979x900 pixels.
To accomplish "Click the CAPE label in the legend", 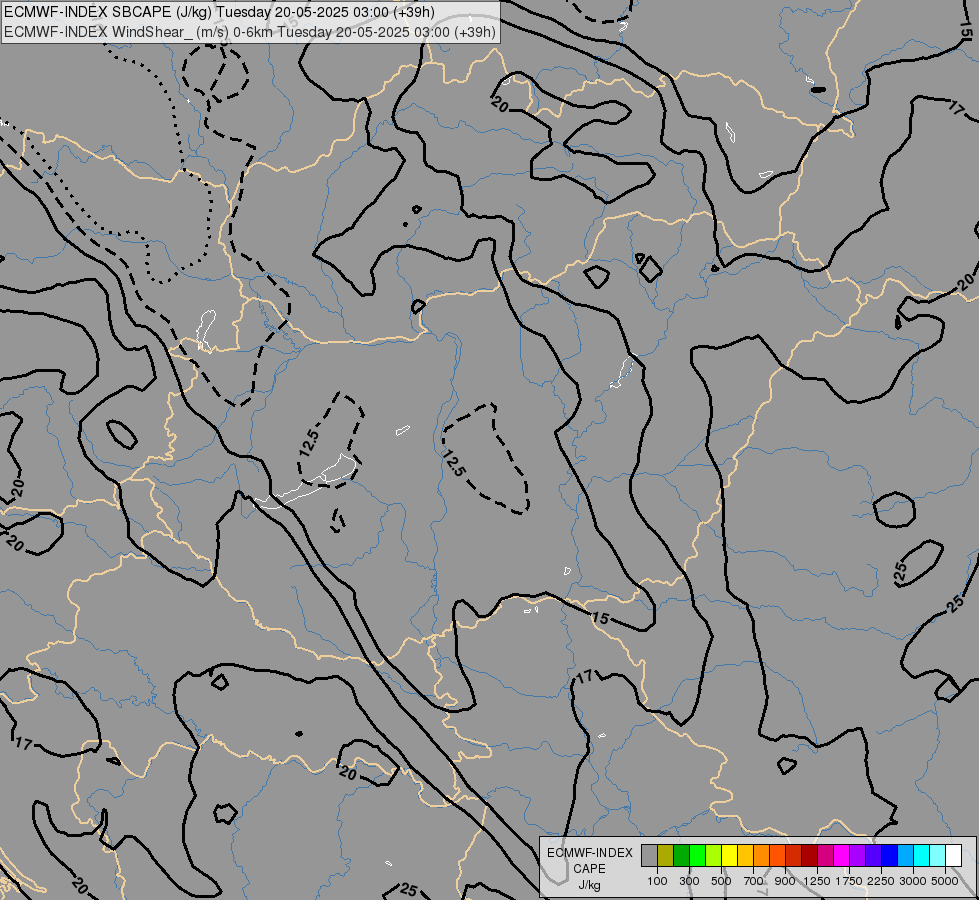I will (x=589, y=869).
